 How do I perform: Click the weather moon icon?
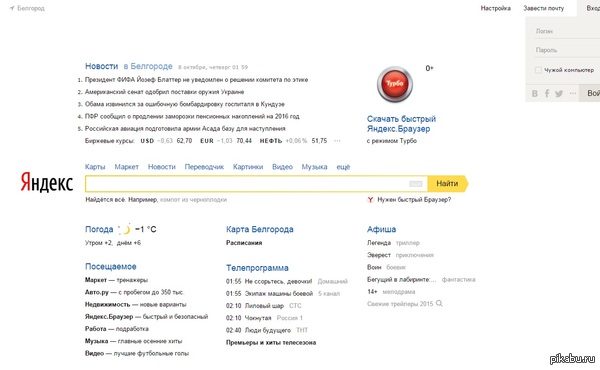125,229
